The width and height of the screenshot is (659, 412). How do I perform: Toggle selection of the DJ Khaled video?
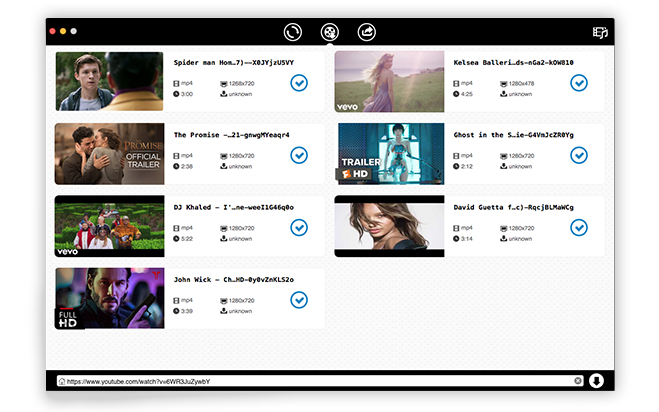298,227
